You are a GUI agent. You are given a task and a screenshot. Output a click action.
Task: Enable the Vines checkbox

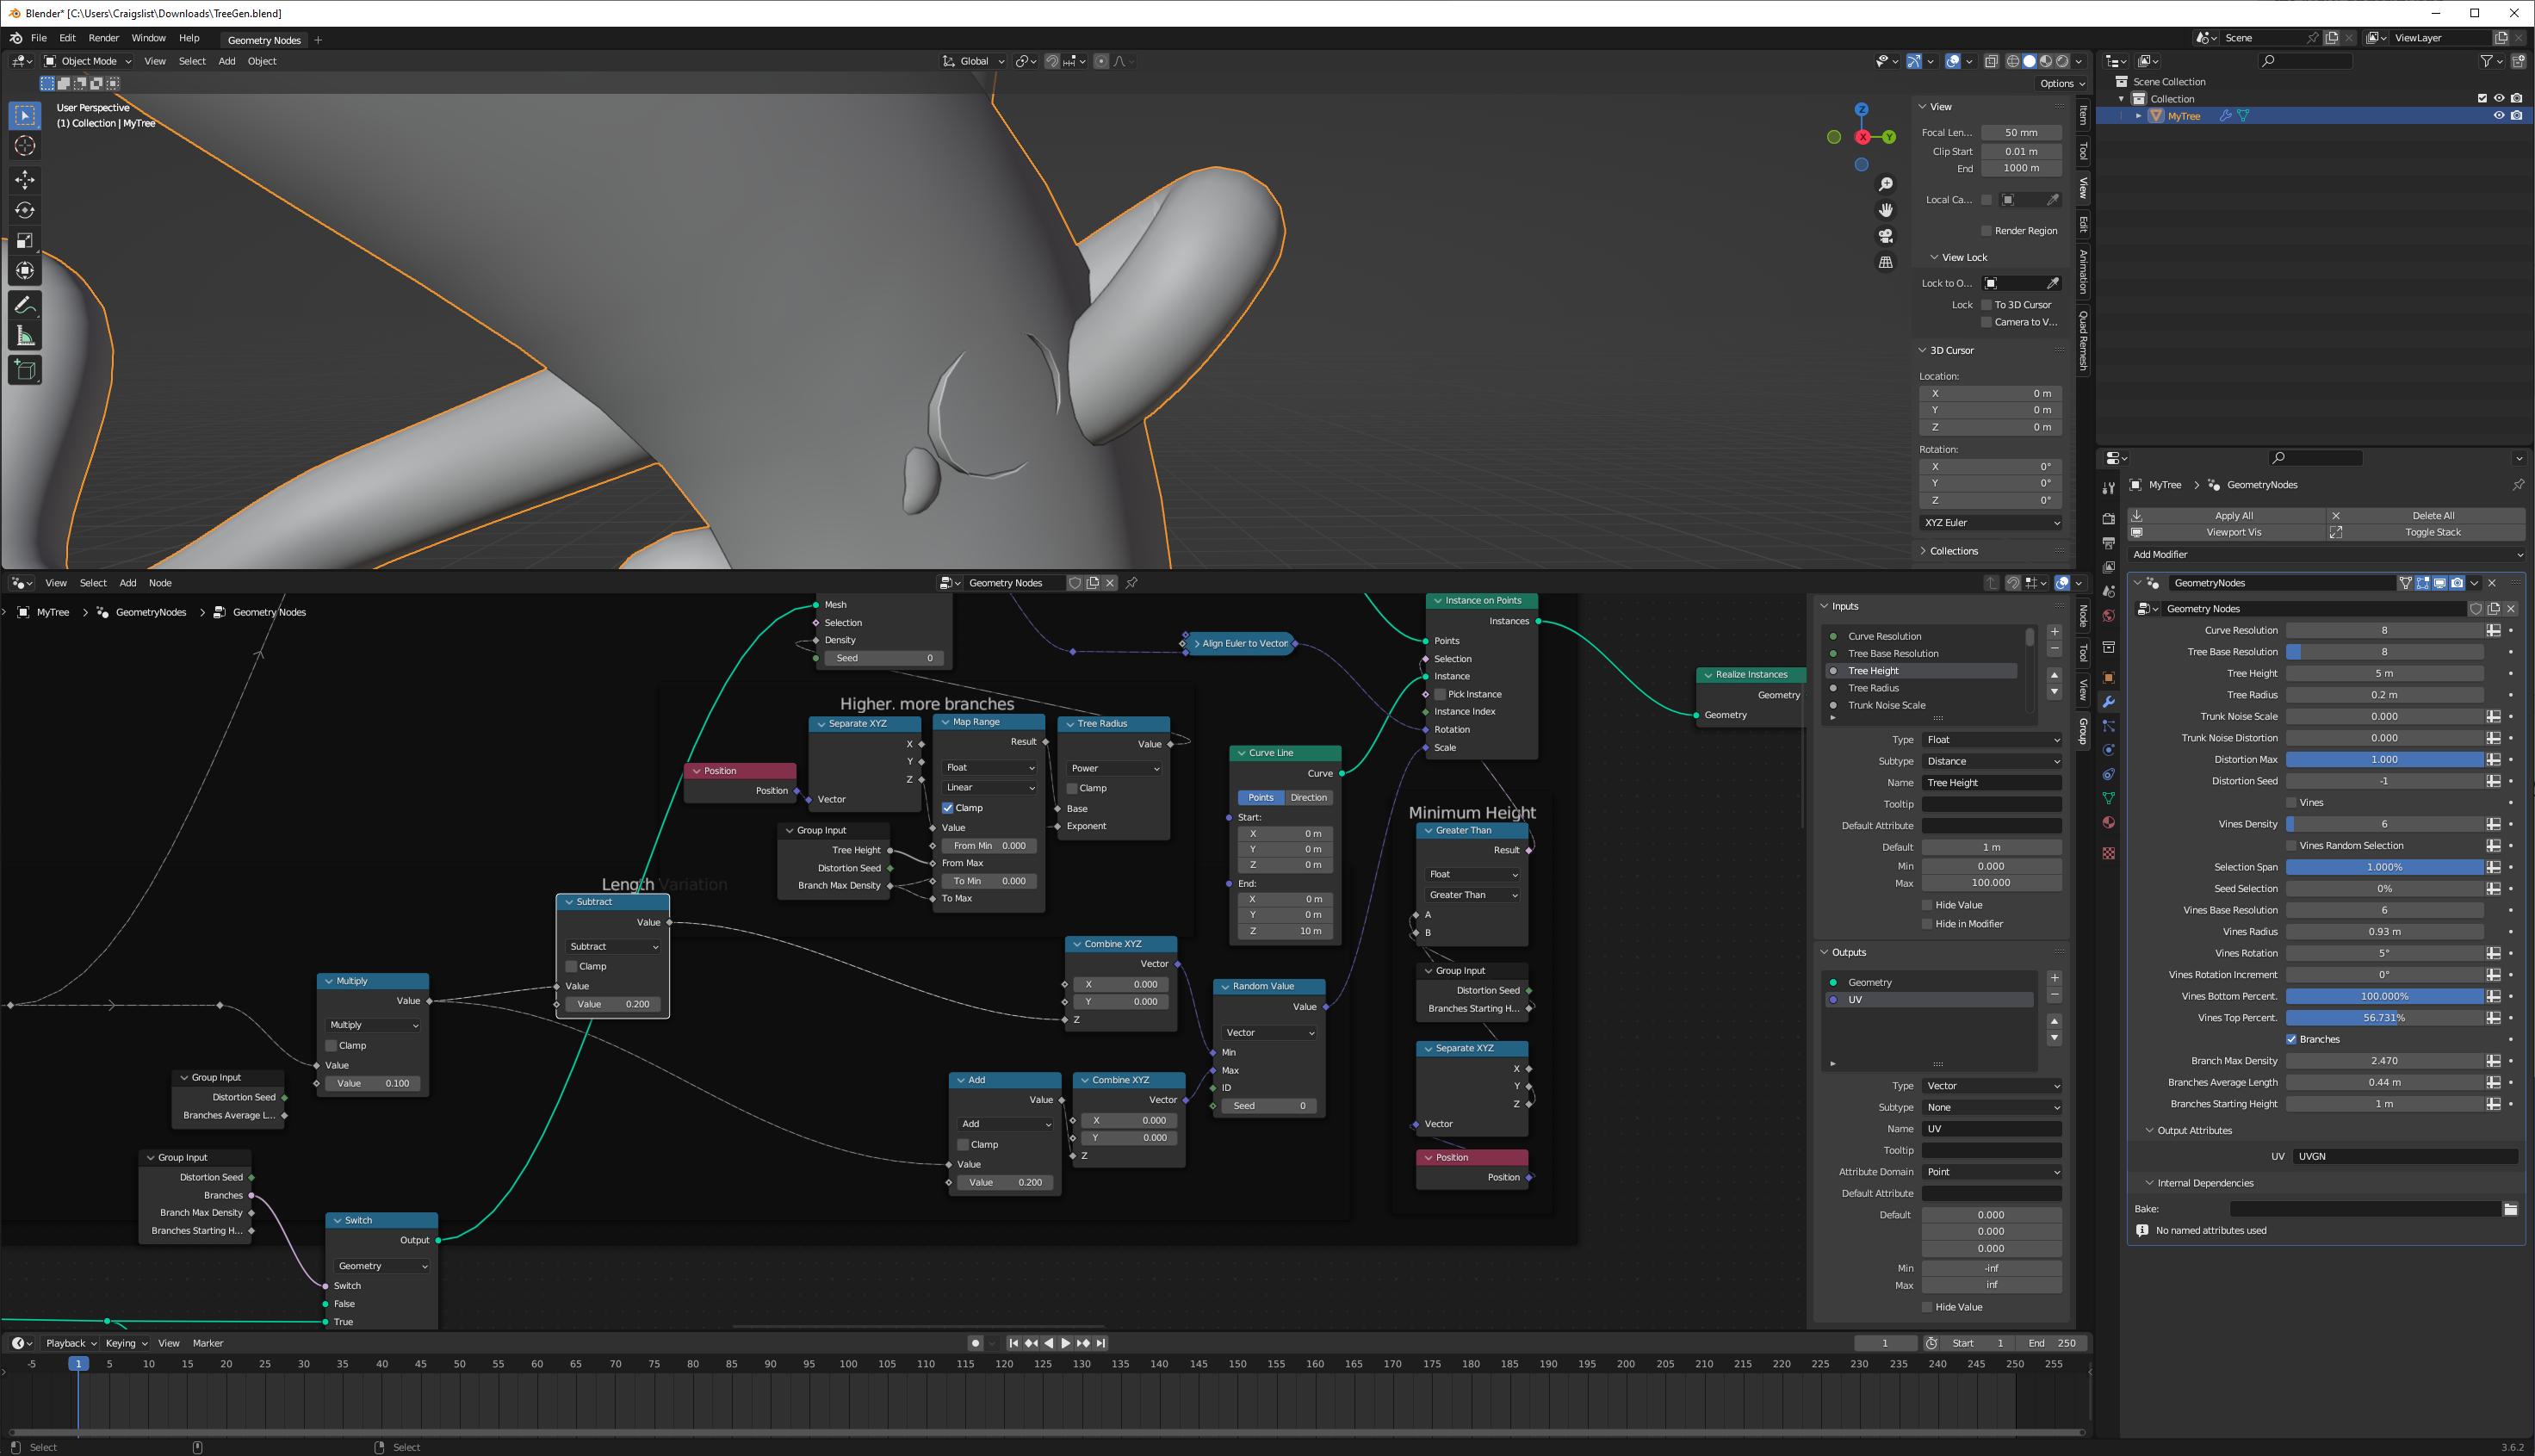click(x=2291, y=802)
